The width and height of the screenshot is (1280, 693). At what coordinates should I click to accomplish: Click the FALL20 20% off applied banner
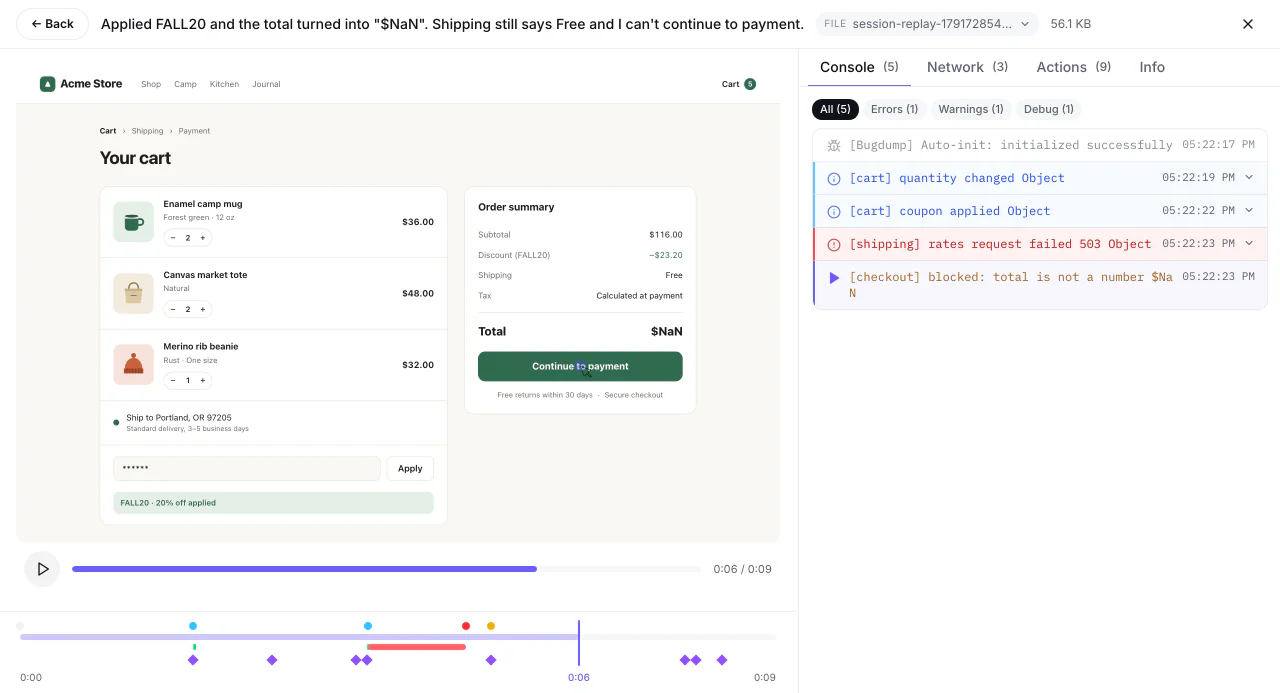[x=273, y=503]
